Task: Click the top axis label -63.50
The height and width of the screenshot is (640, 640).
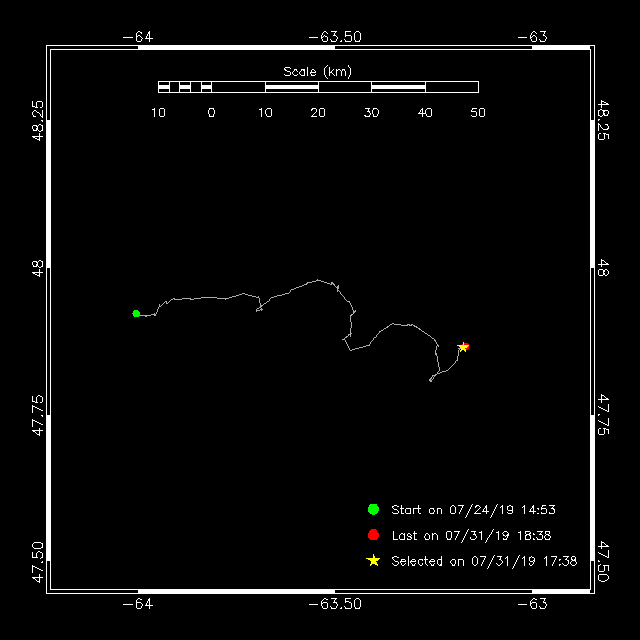Action: click(335, 37)
